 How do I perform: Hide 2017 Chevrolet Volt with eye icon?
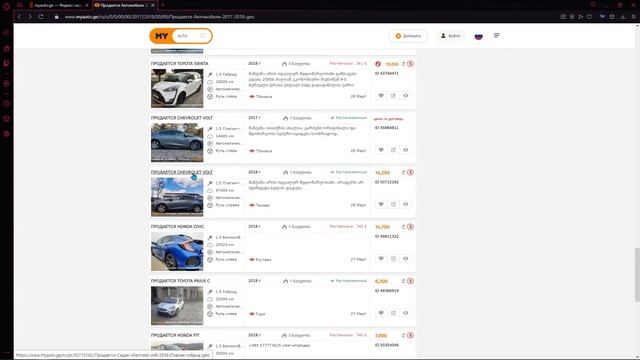pos(406,150)
